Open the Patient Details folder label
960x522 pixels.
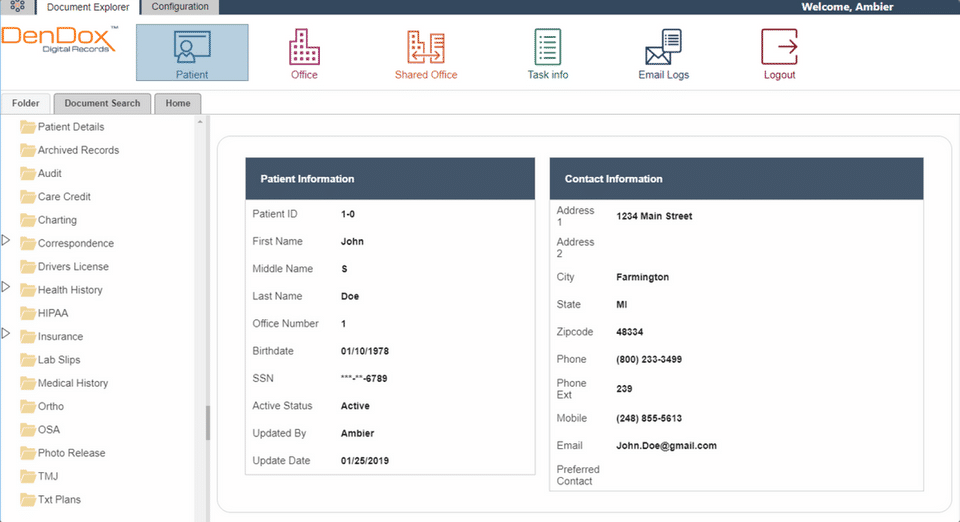pyautogui.click(x=71, y=127)
